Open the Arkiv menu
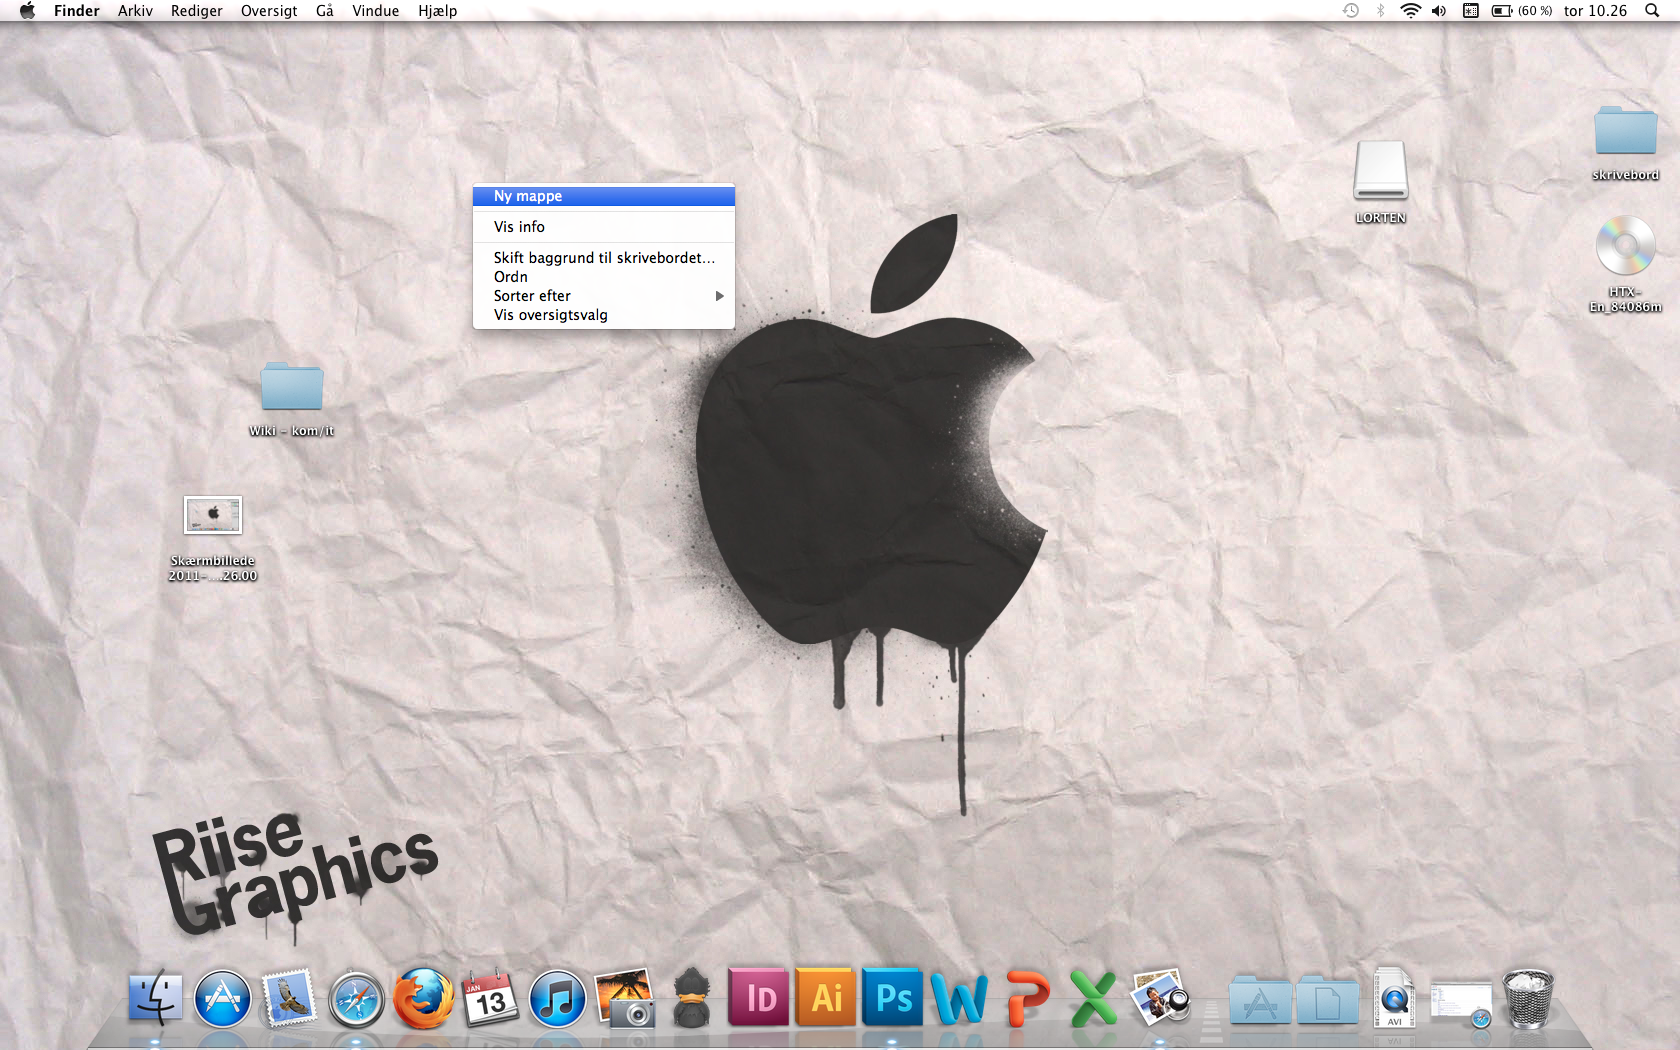Viewport: 1680px width, 1050px height. (135, 11)
